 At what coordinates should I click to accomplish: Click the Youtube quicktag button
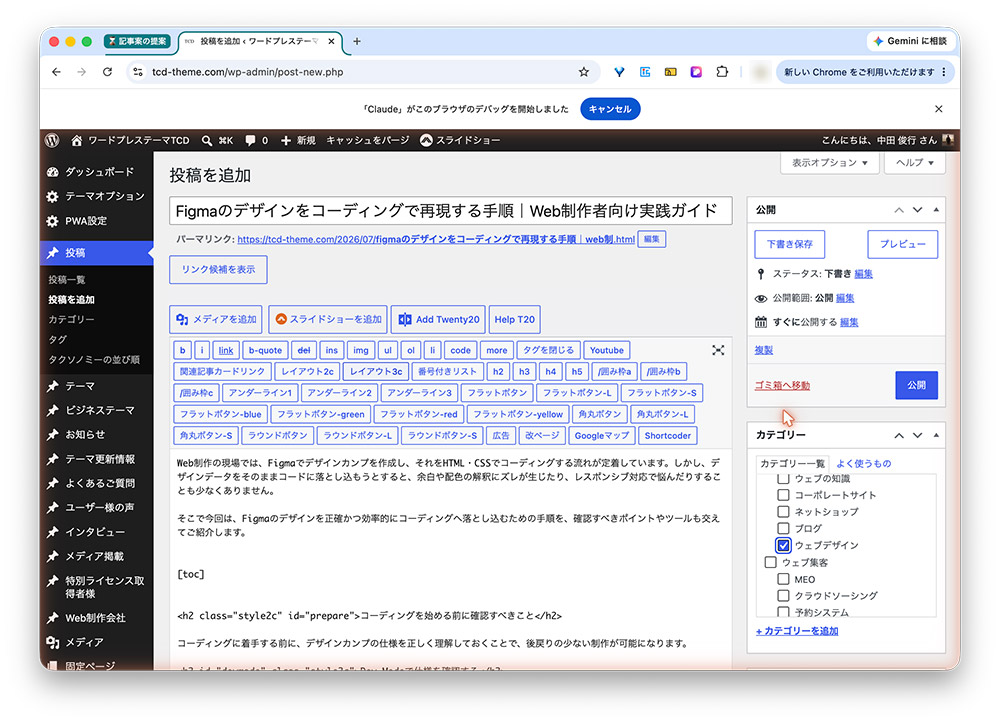pyautogui.click(x=607, y=350)
